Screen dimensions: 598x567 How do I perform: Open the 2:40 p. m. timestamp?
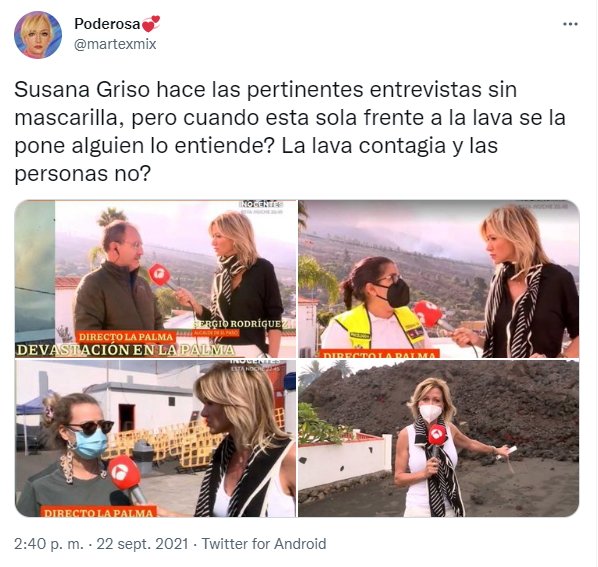coord(49,543)
